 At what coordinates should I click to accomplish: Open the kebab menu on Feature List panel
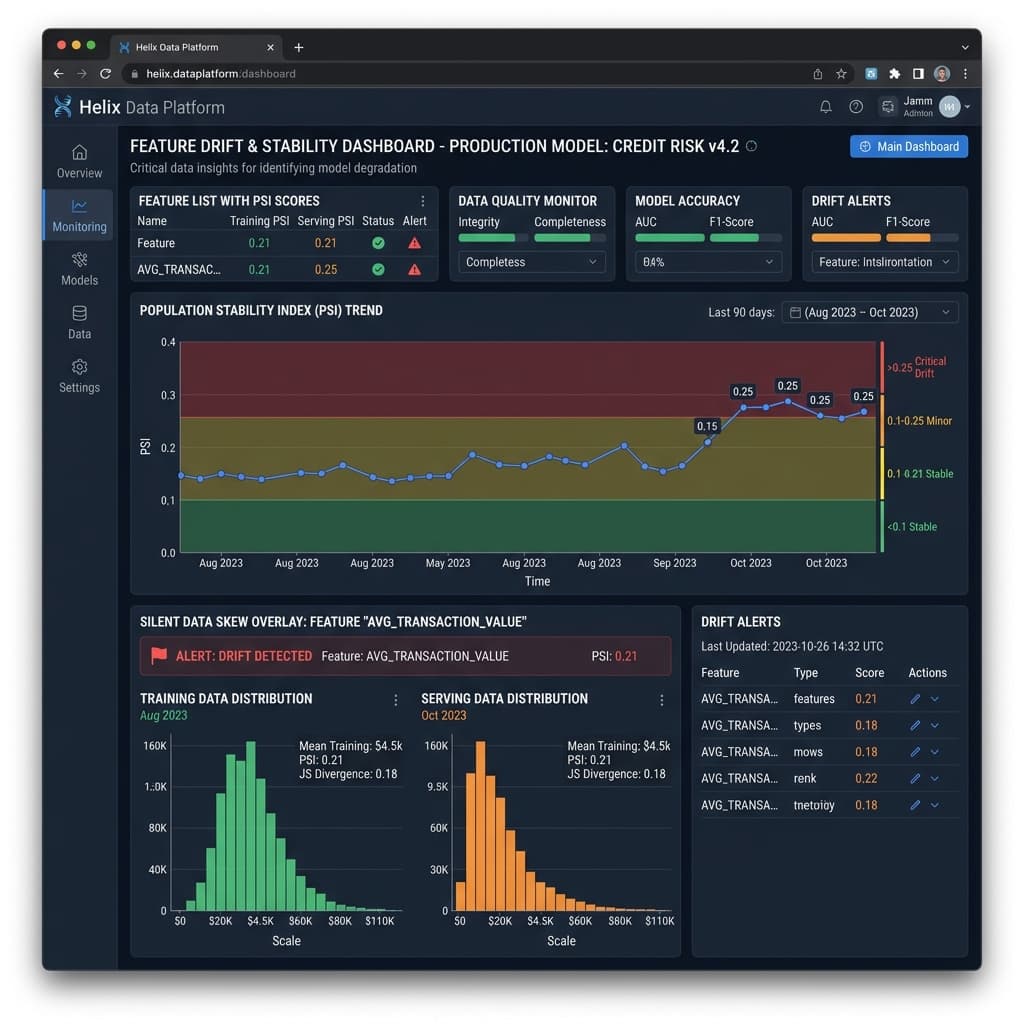pyautogui.click(x=423, y=200)
